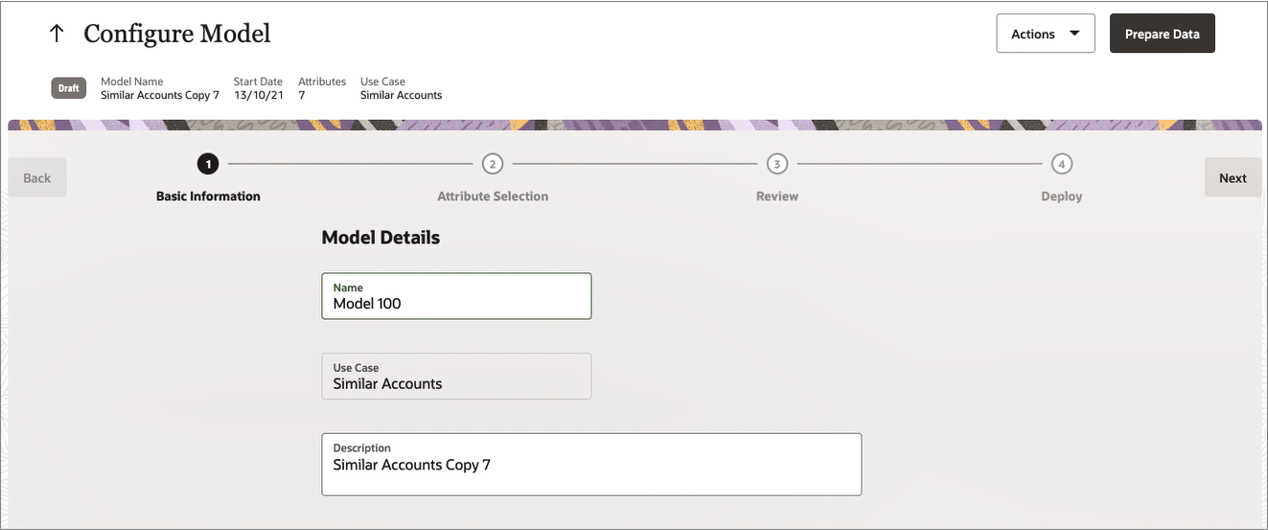This screenshot has width=1268, height=530.
Task: Go to step 2 circle icon
Action: tap(492, 164)
